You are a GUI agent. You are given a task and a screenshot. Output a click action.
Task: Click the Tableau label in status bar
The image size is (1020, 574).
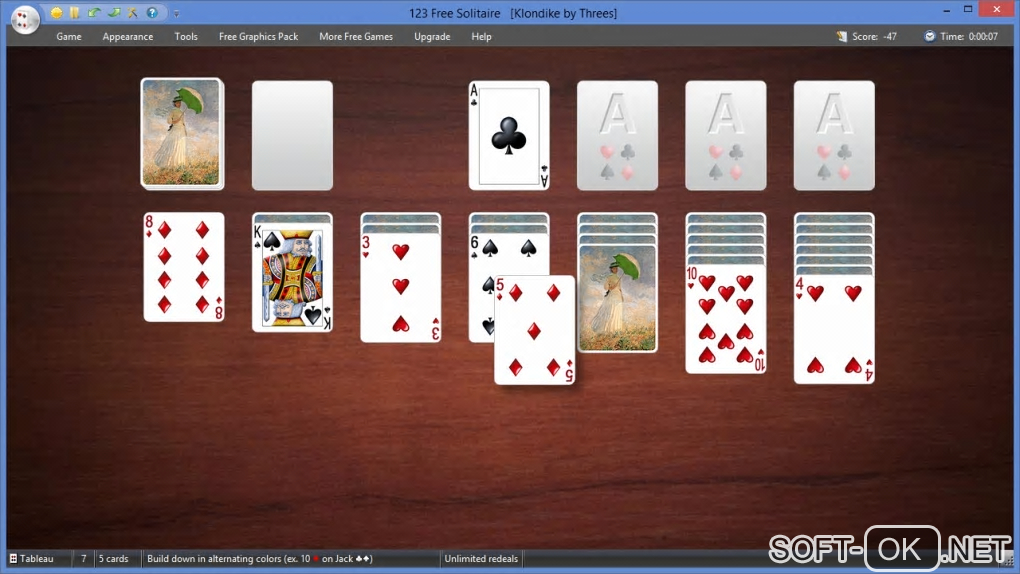(36, 558)
